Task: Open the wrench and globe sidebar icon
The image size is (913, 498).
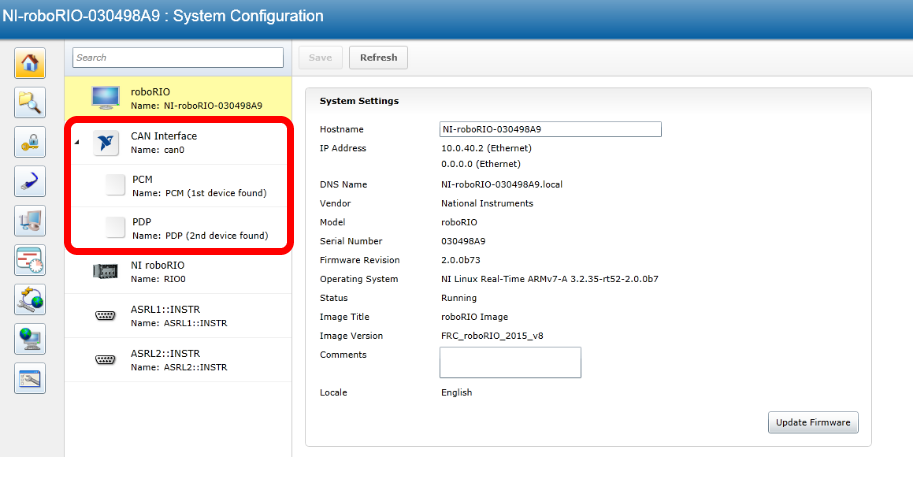Action: click(30, 300)
